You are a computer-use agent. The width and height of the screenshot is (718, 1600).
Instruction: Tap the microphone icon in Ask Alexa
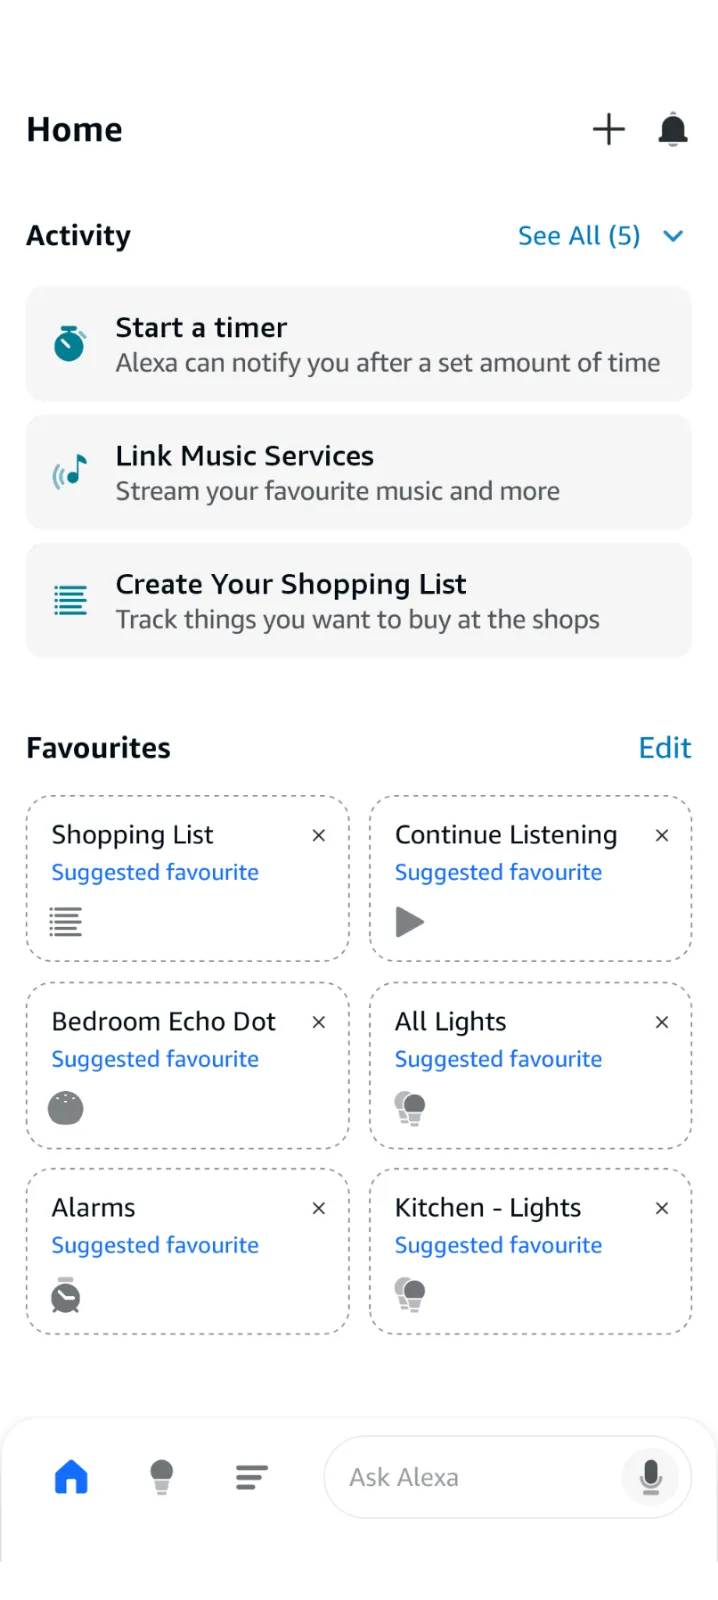tap(650, 1477)
